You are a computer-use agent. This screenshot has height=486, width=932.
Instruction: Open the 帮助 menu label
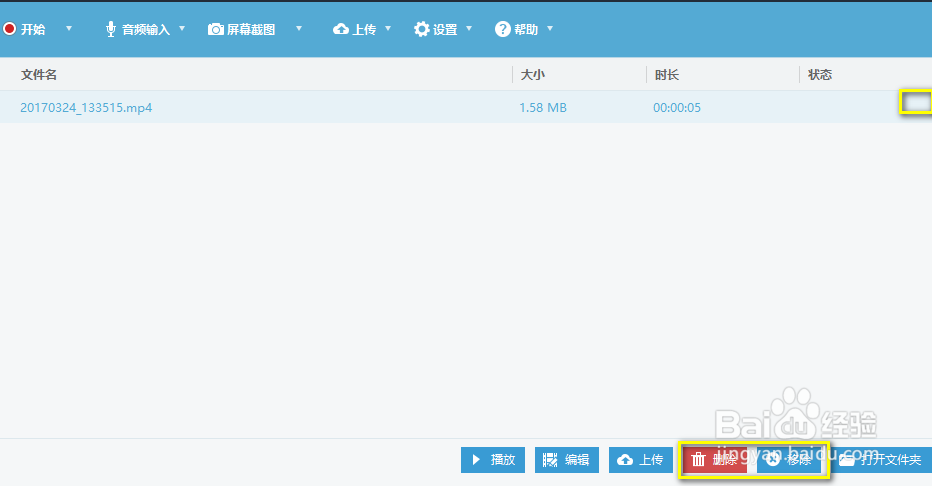(x=525, y=30)
